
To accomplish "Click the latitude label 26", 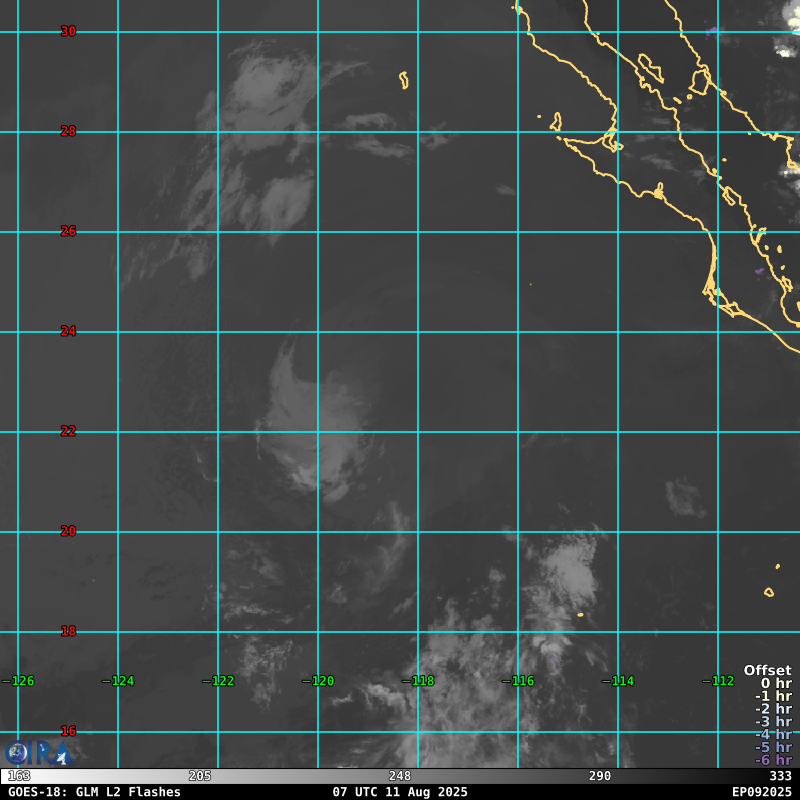I will (68, 232).
